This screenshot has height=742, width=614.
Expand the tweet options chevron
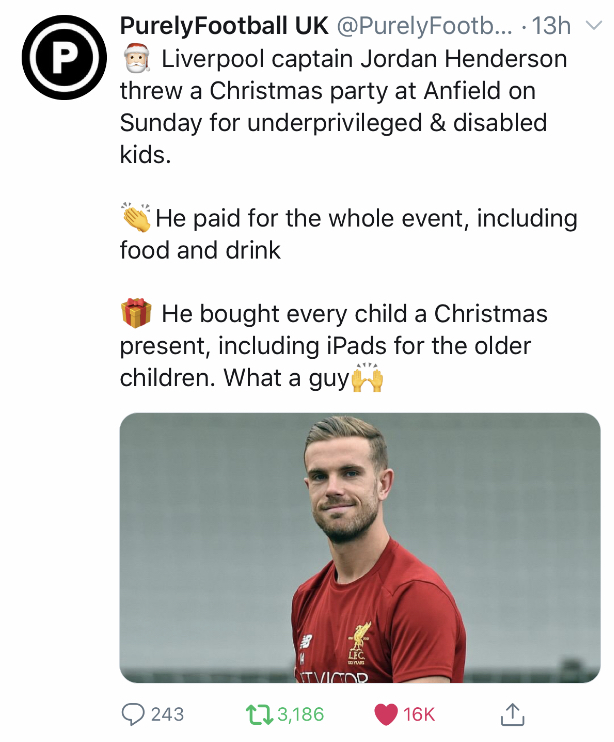point(596,28)
